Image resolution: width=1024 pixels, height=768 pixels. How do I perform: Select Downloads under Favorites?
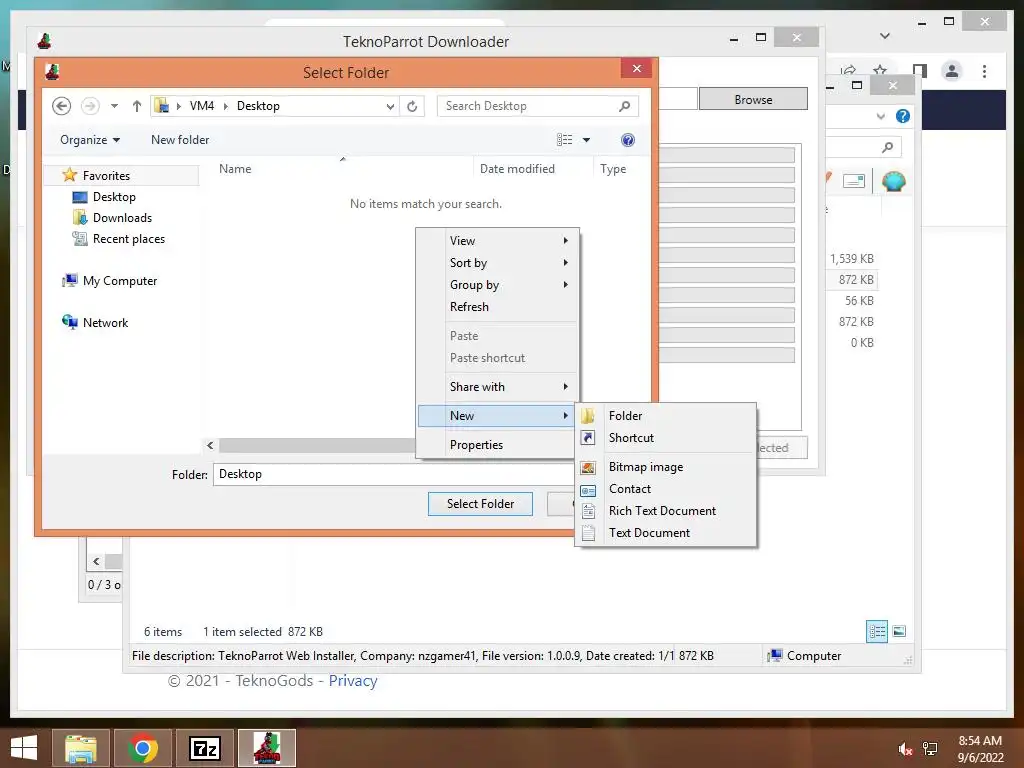122,217
